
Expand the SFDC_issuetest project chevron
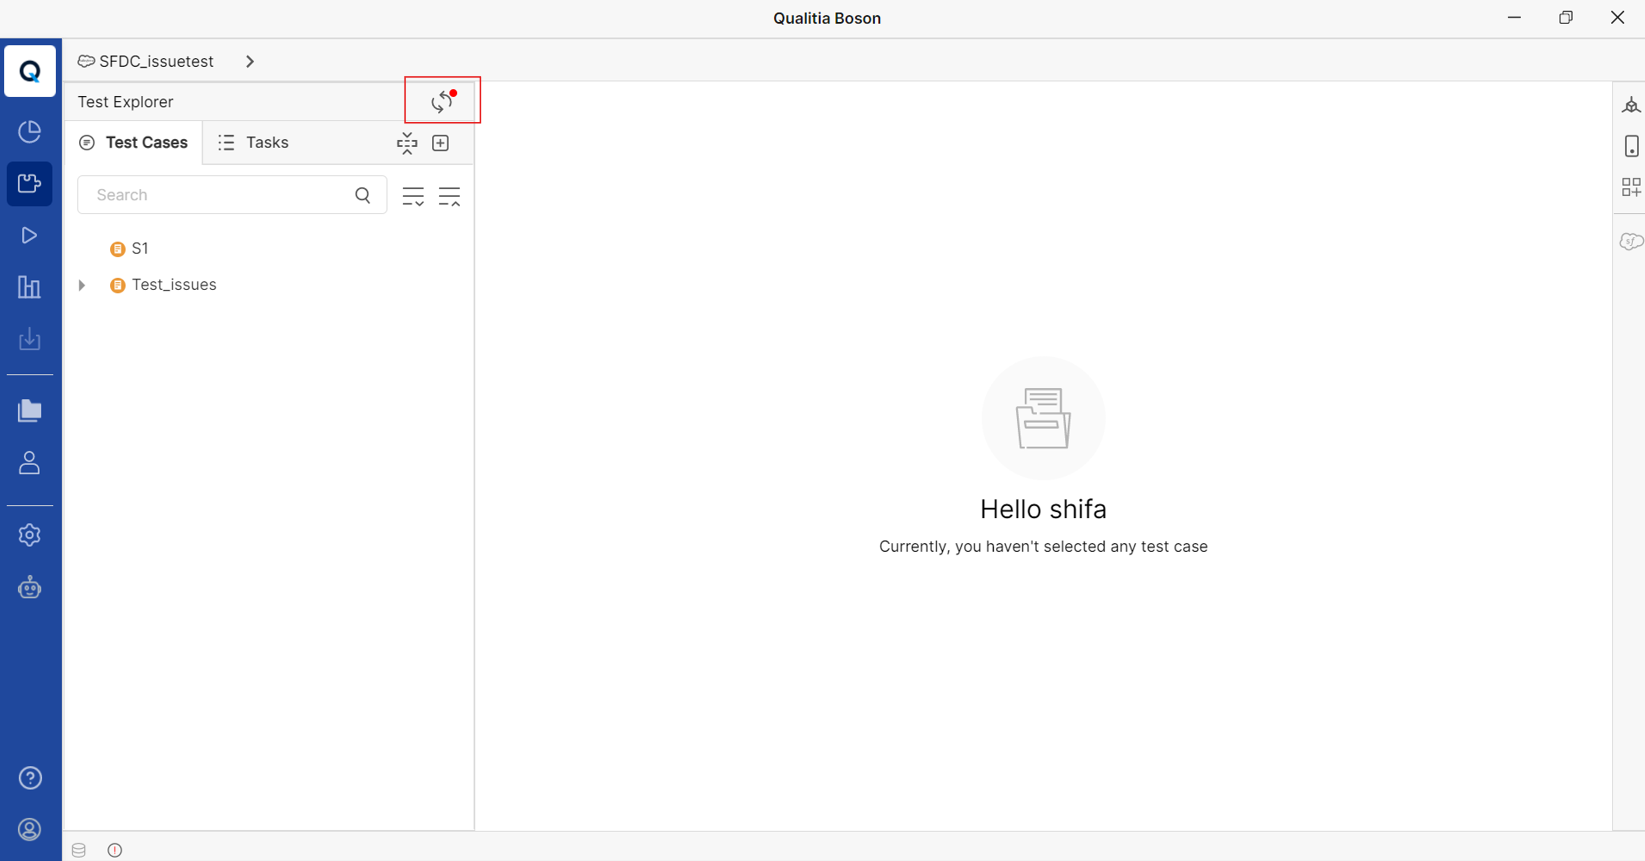pyautogui.click(x=250, y=61)
